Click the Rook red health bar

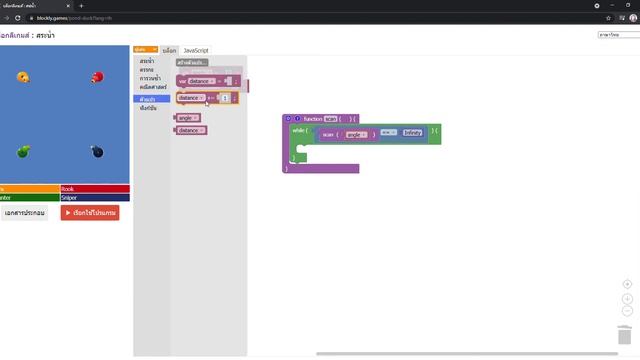click(x=95, y=189)
